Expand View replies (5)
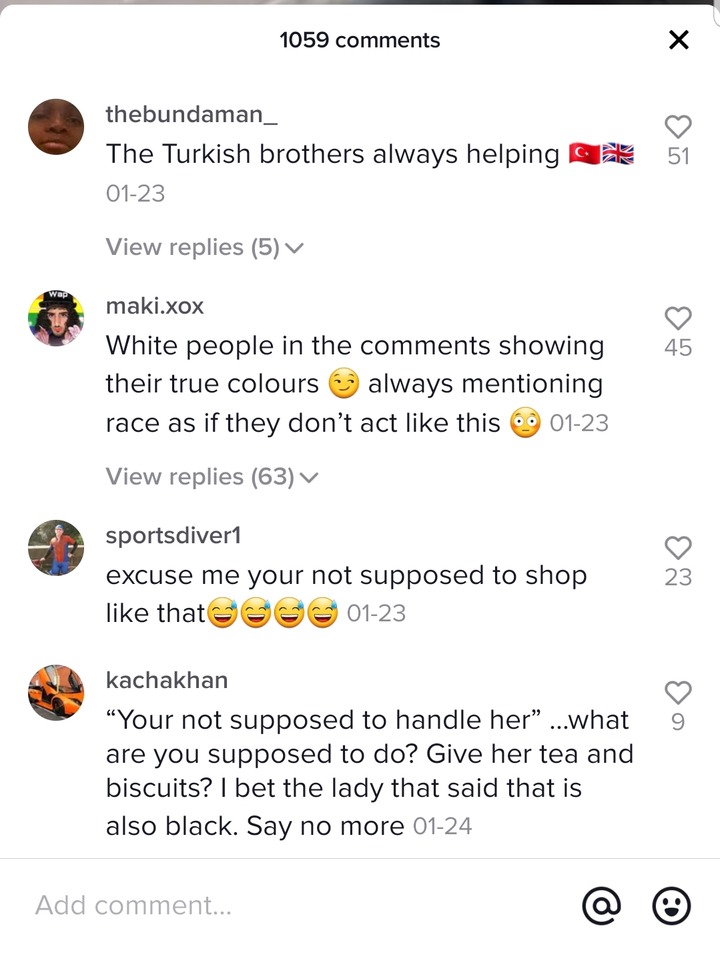The height and width of the screenshot is (953, 720). pyautogui.click(x=204, y=247)
